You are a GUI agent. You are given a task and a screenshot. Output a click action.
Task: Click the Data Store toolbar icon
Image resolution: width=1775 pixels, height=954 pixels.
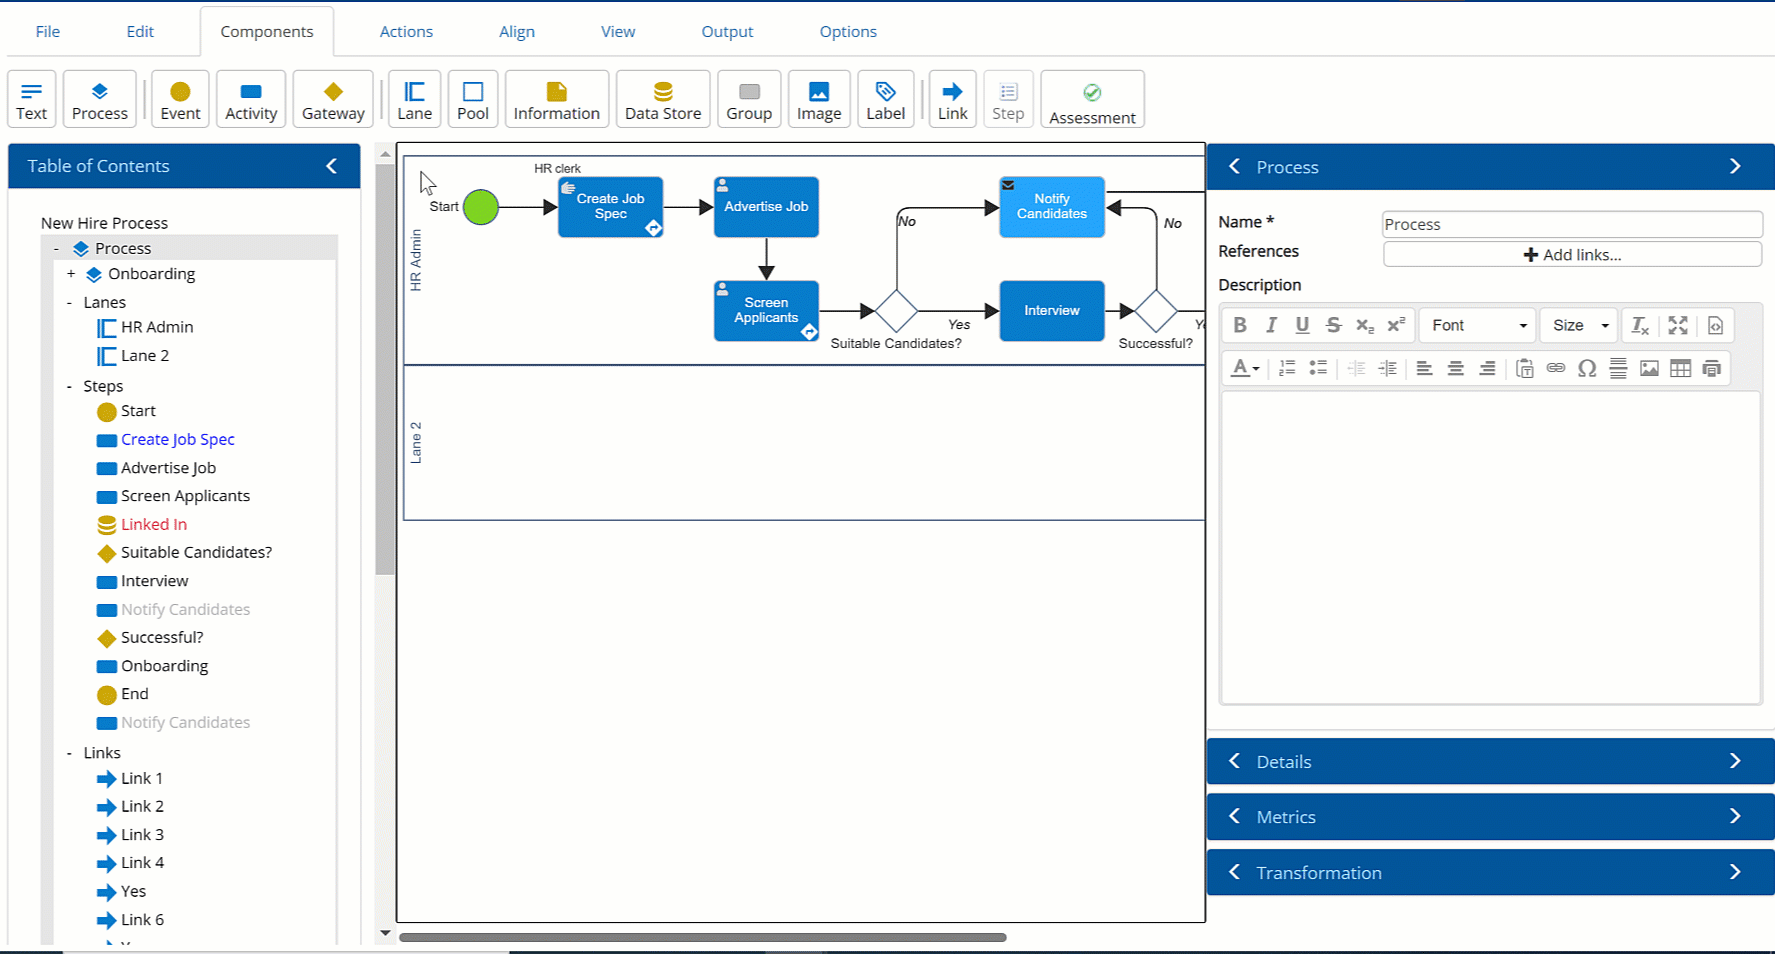(662, 99)
